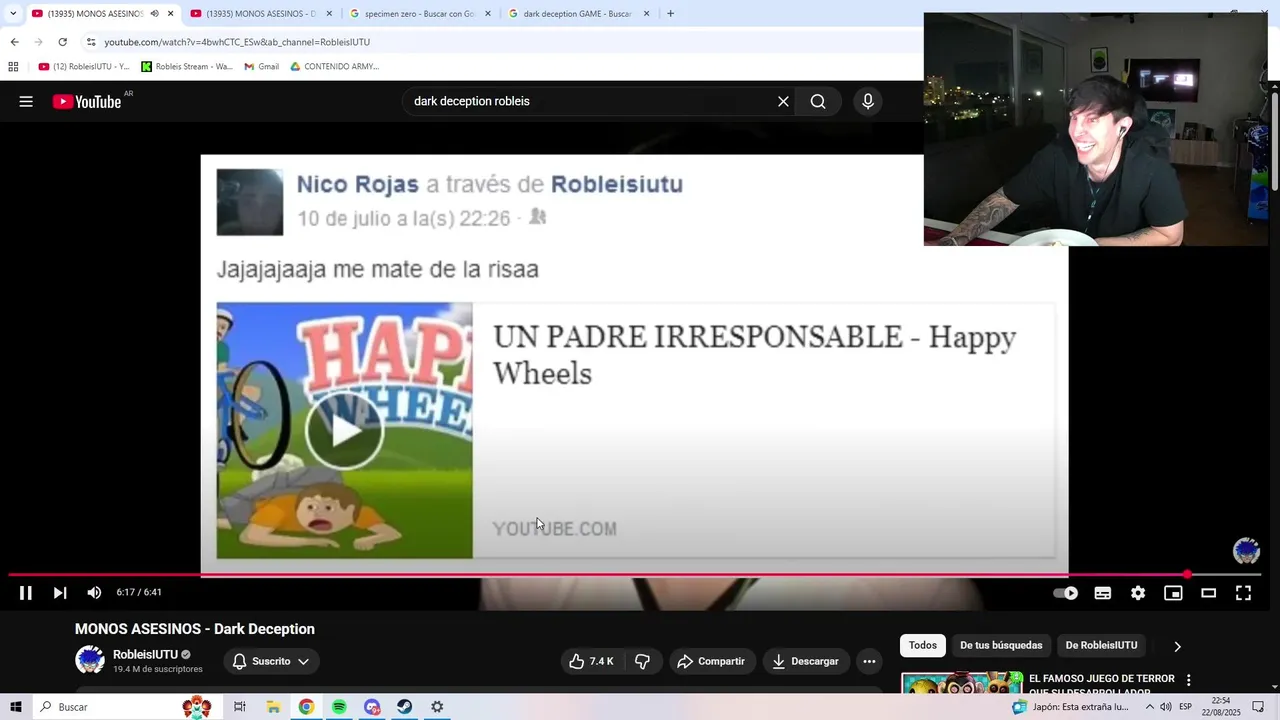Switch to the miniplayer

tap(1173, 593)
